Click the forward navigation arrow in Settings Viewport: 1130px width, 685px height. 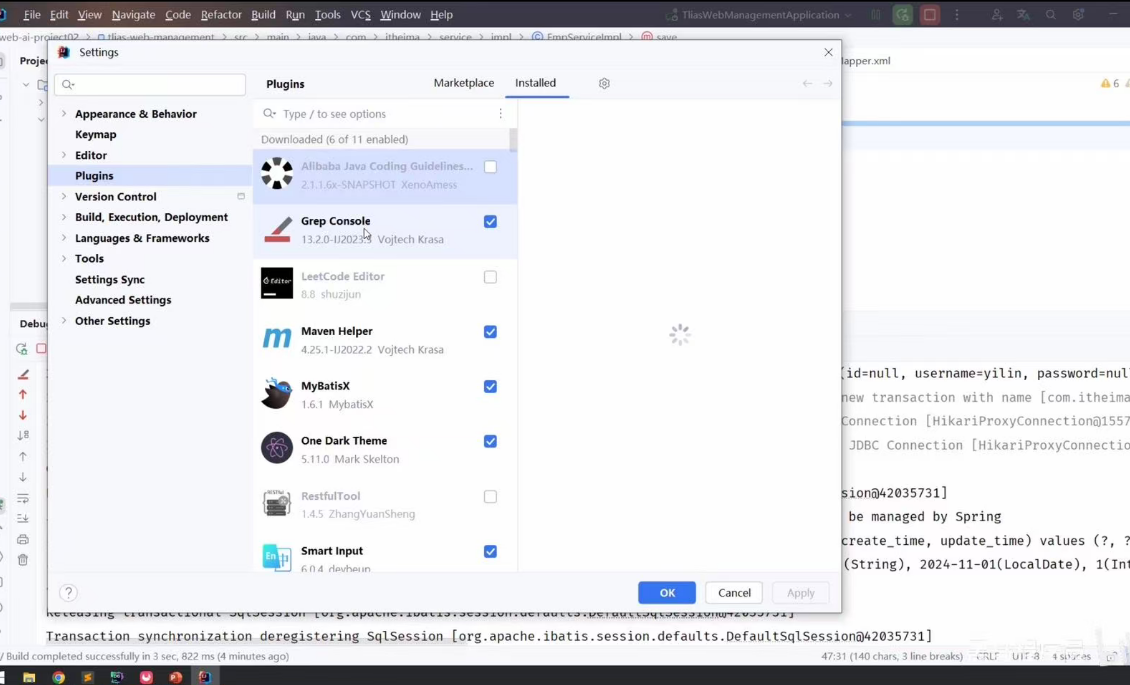point(828,84)
